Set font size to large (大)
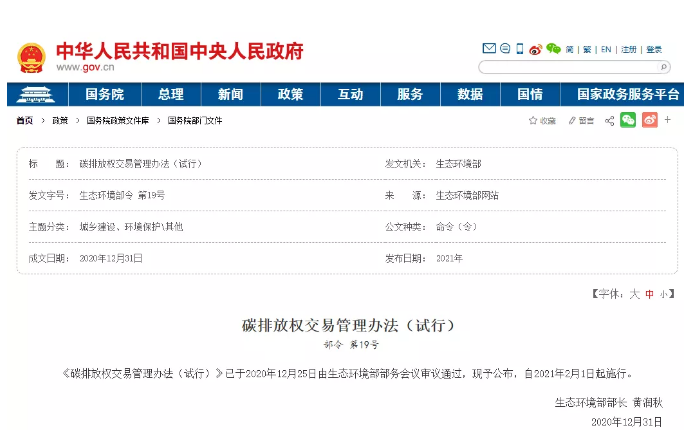Image resolution: width=692 pixels, height=434 pixels. click(x=633, y=294)
